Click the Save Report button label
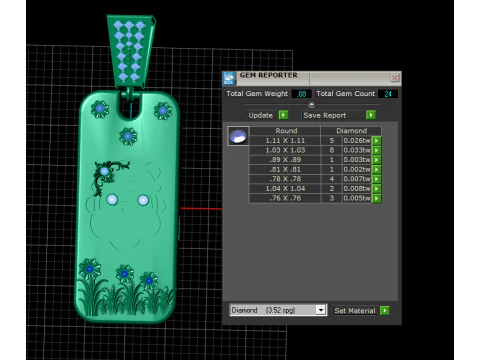The image size is (480, 360). 325,115
